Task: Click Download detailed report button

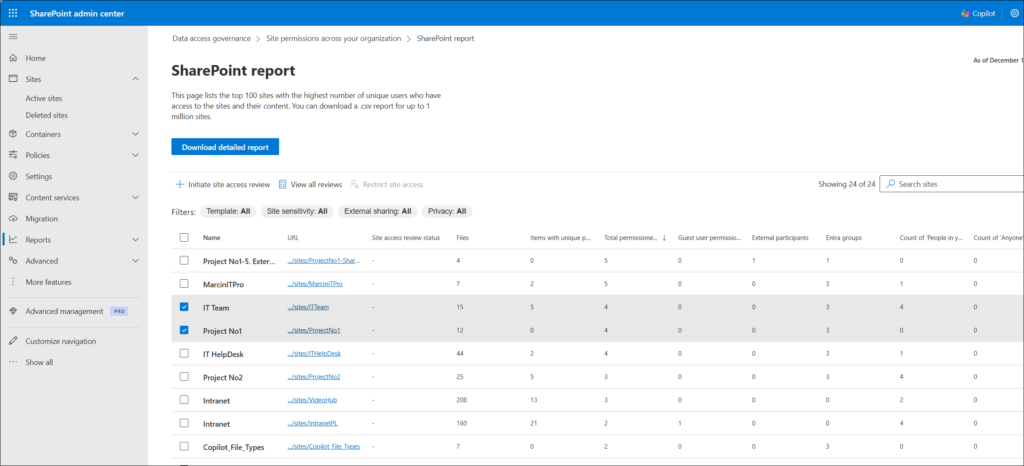Action: pyautogui.click(x=224, y=147)
